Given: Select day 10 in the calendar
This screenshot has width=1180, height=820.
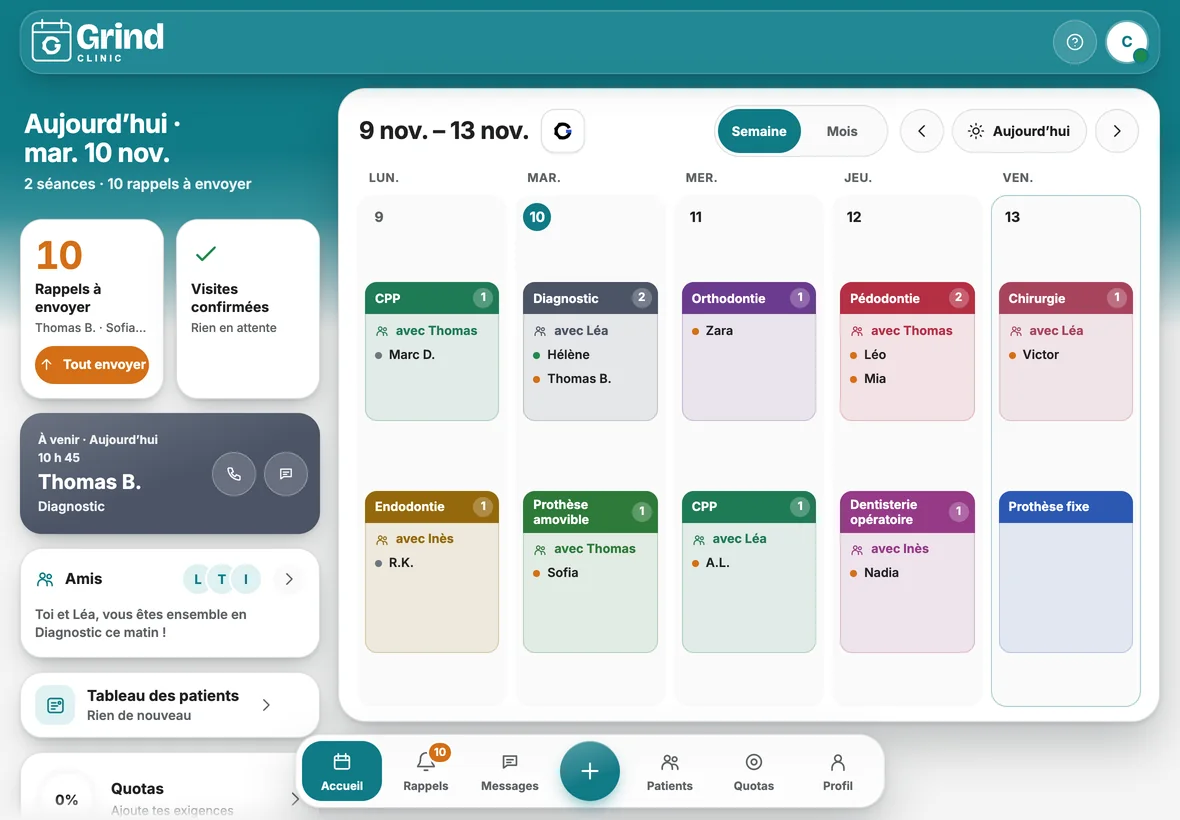Looking at the screenshot, I should click(x=537, y=217).
